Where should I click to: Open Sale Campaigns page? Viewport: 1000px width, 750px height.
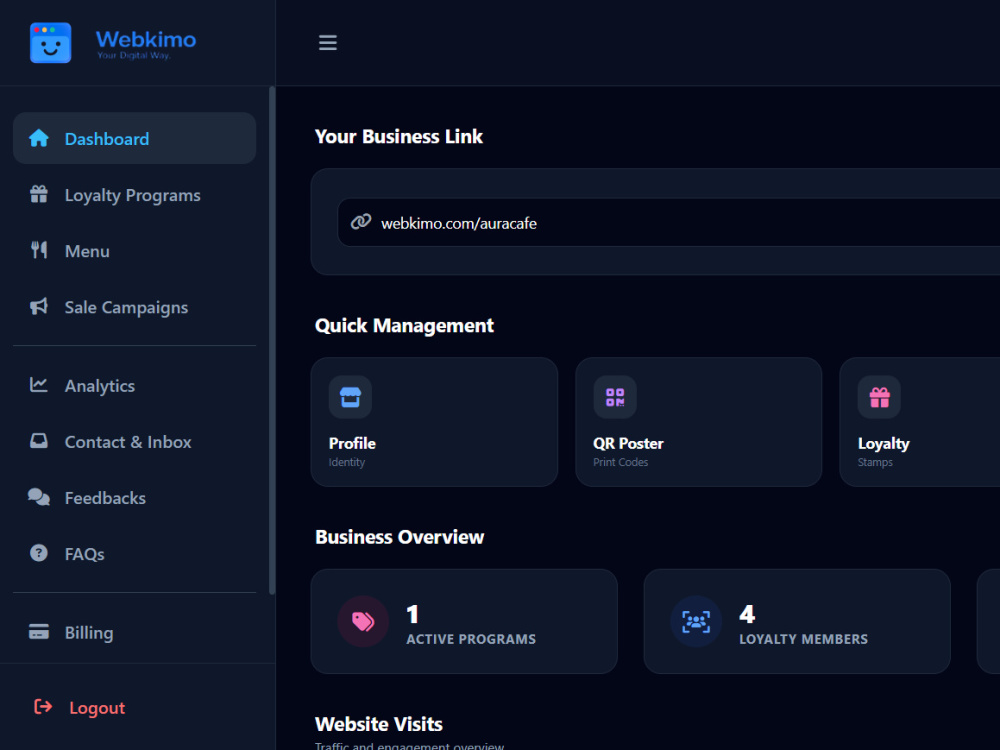tap(135, 307)
